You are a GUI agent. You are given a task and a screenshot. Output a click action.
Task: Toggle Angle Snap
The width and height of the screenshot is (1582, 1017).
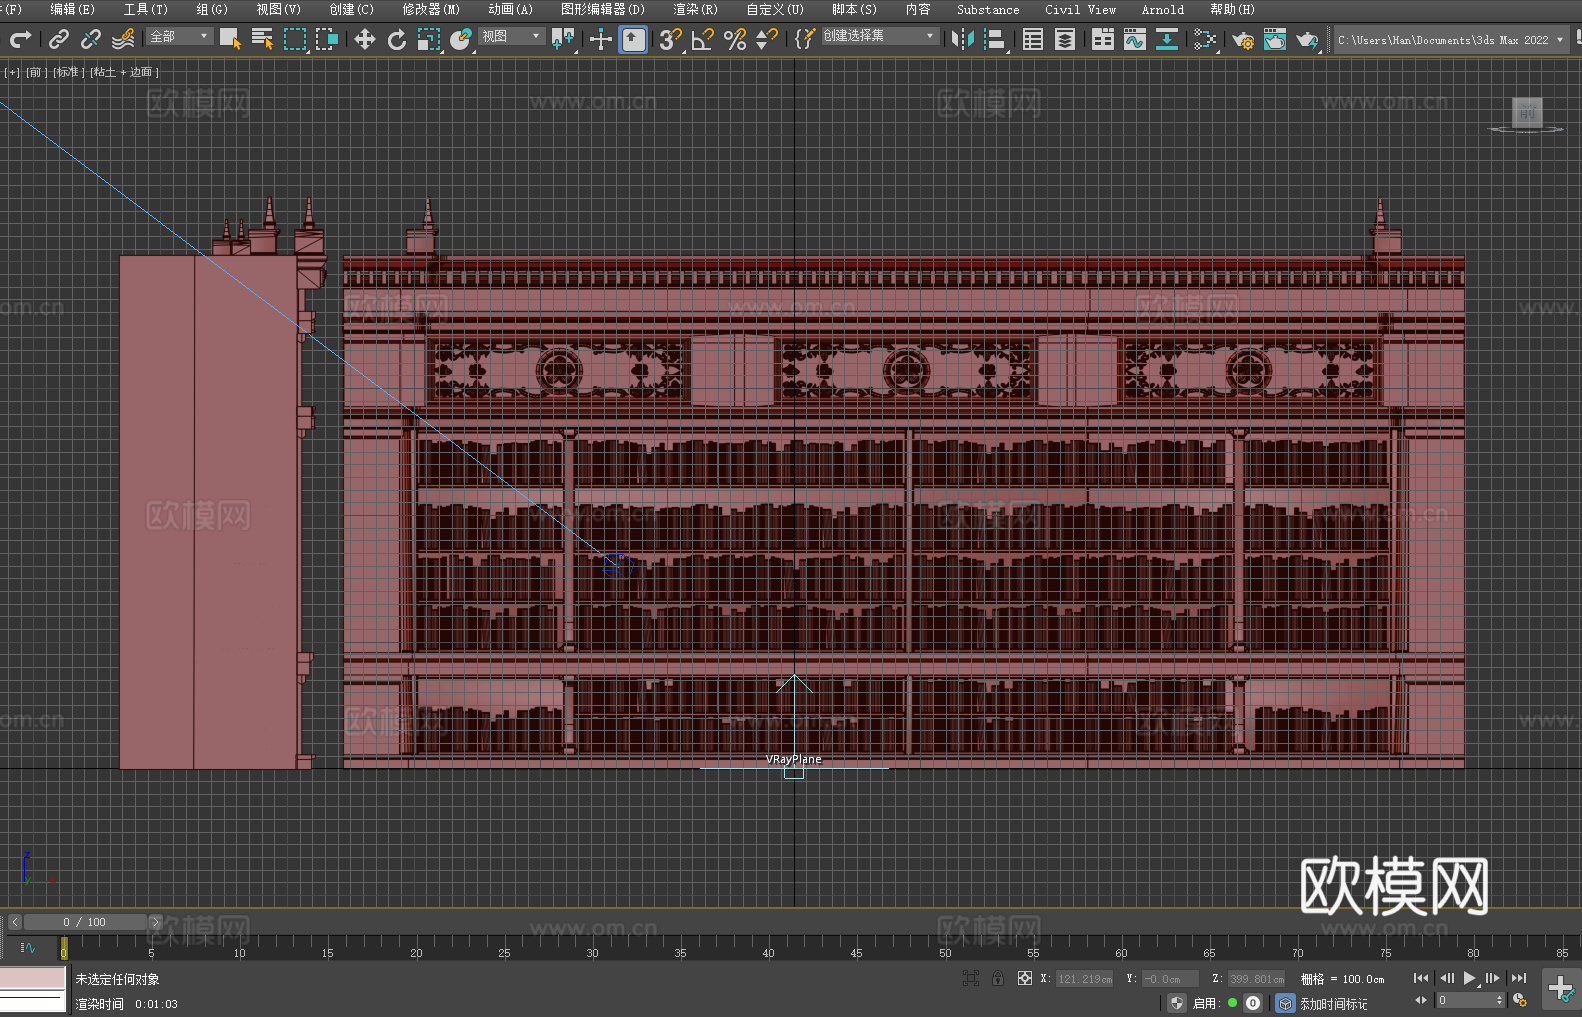click(703, 39)
